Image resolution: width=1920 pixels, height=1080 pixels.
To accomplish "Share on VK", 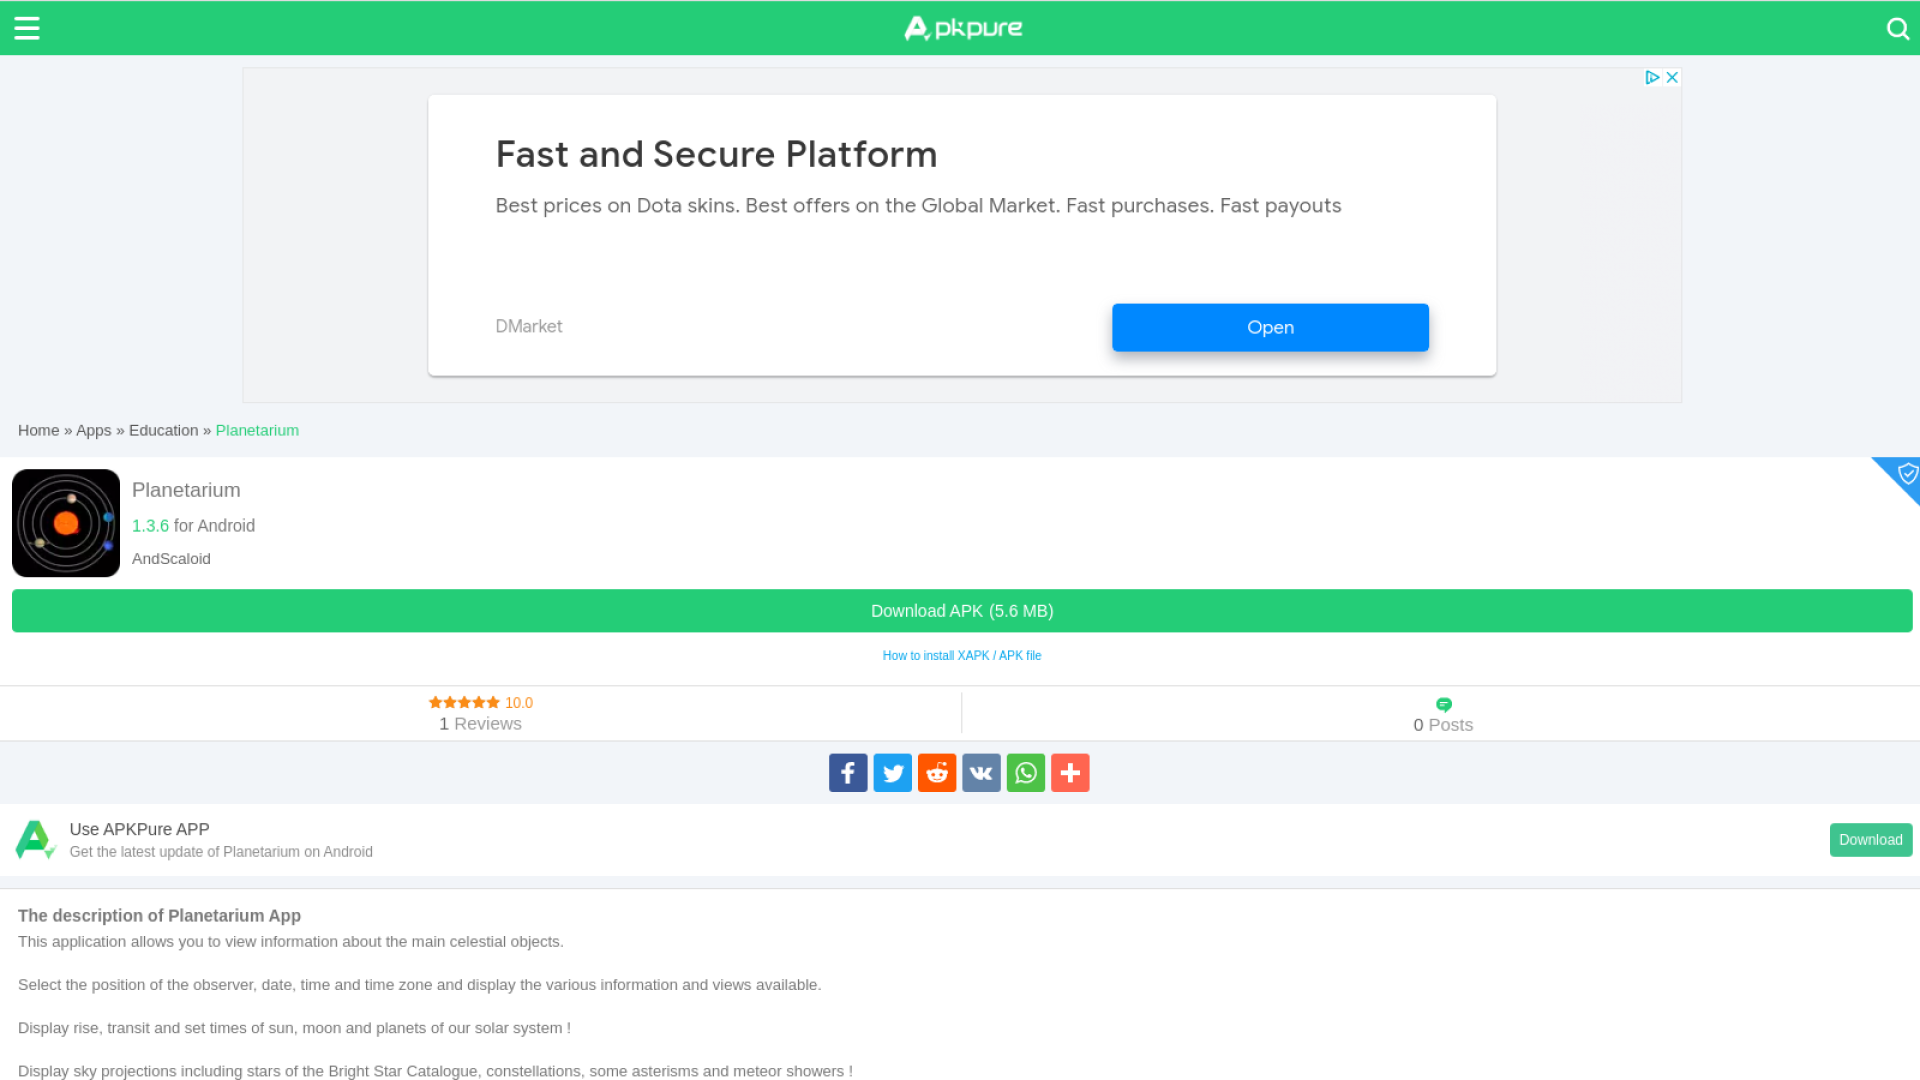I will 981,773.
